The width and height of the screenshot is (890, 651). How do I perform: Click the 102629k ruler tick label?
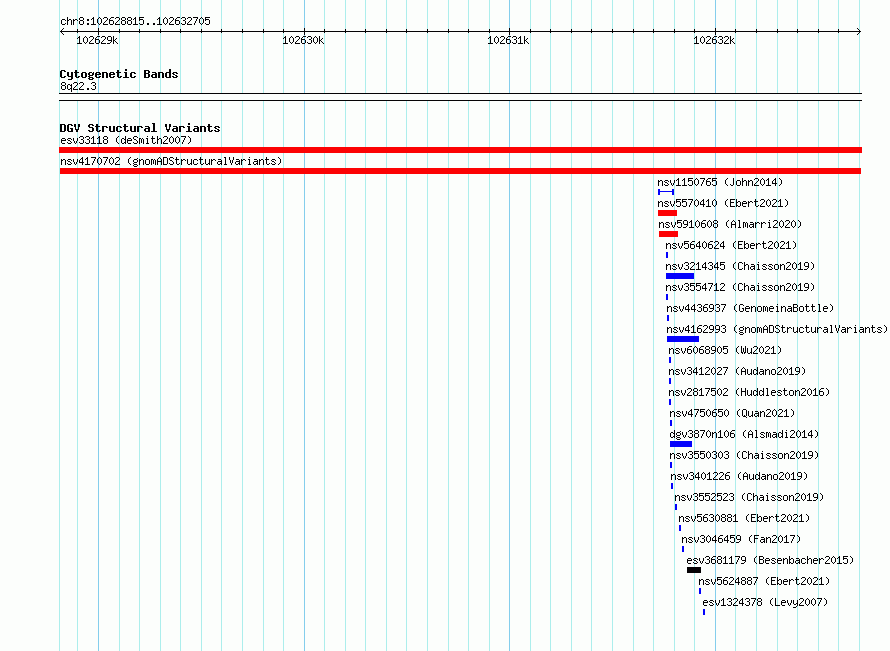pos(97,40)
